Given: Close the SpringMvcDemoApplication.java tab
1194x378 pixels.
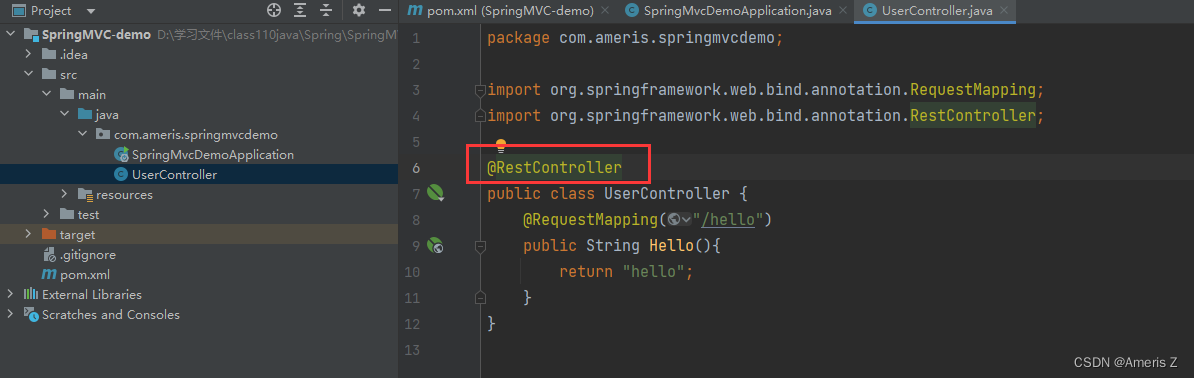Looking at the screenshot, I should coord(842,11).
